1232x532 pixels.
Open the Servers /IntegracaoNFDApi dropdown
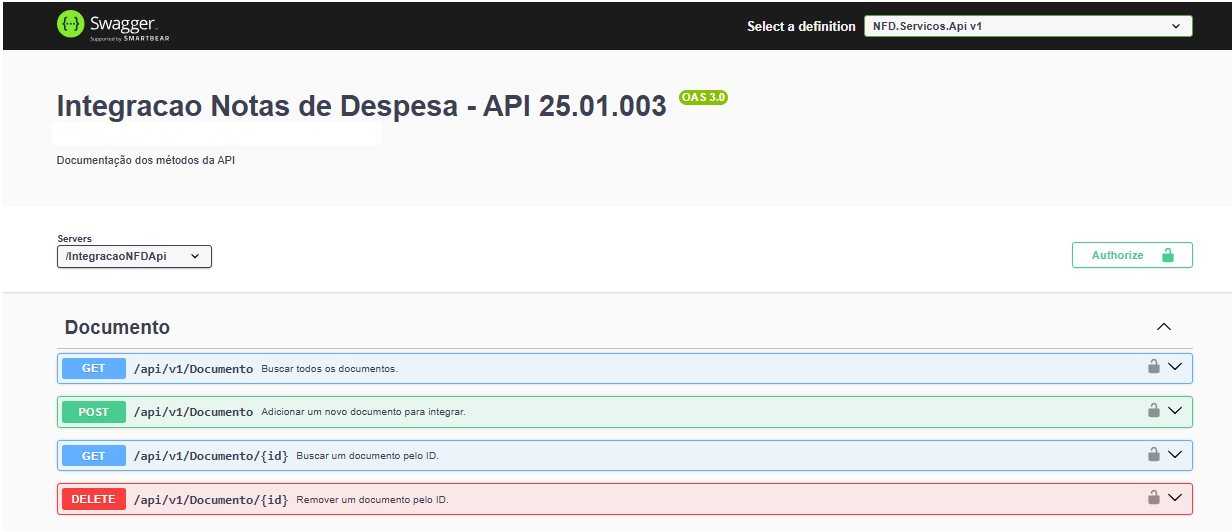click(x=134, y=257)
